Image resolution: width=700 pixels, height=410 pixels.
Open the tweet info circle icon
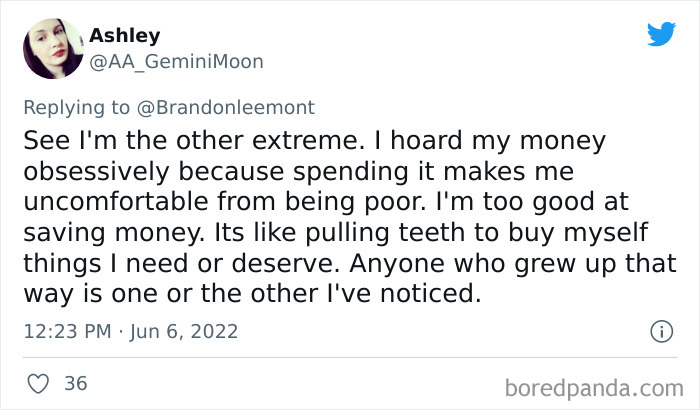coord(660,330)
